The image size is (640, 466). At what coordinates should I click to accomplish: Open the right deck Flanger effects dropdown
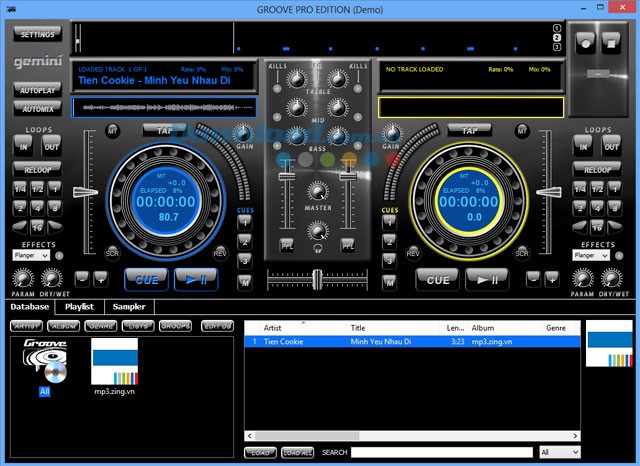point(590,255)
